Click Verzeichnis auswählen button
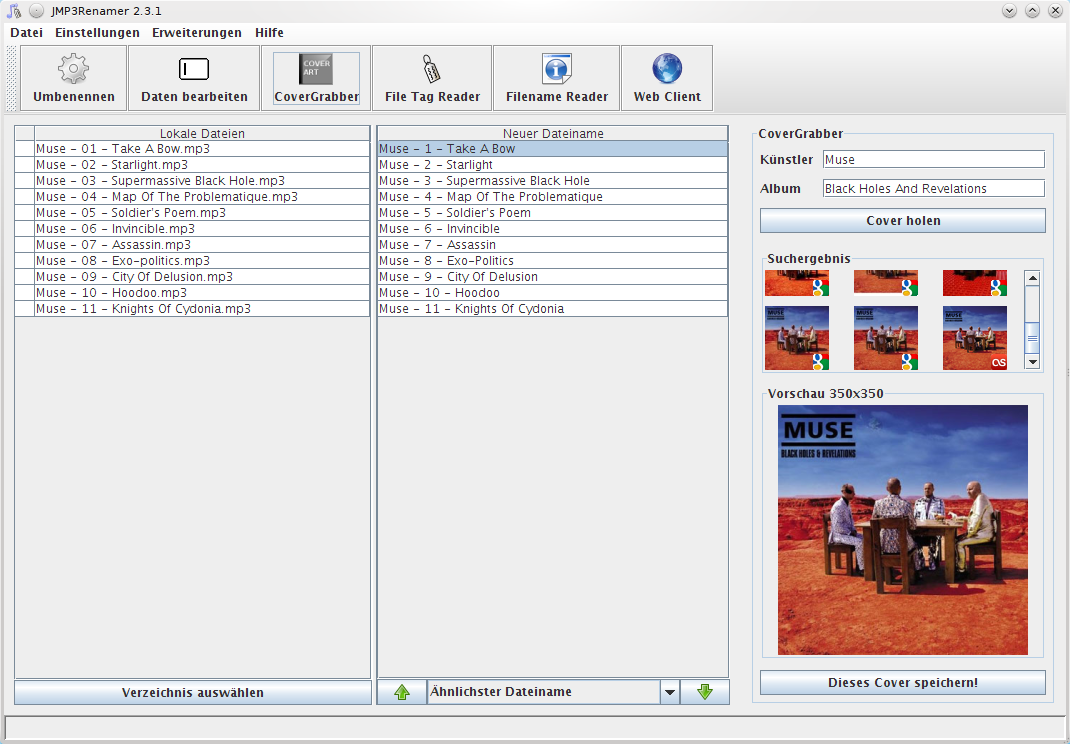 192,692
